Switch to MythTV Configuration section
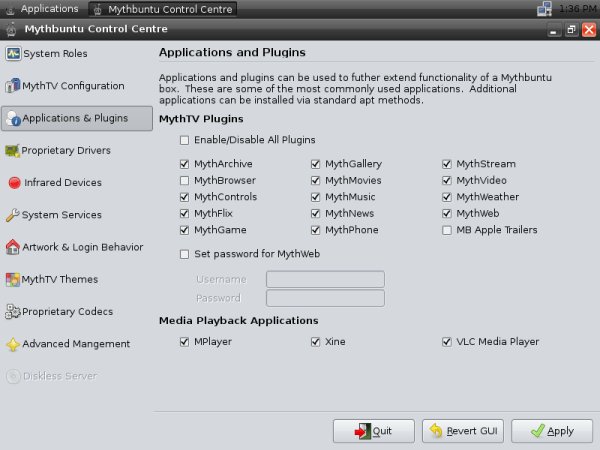Image resolution: width=600 pixels, height=450 pixels. [77, 86]
